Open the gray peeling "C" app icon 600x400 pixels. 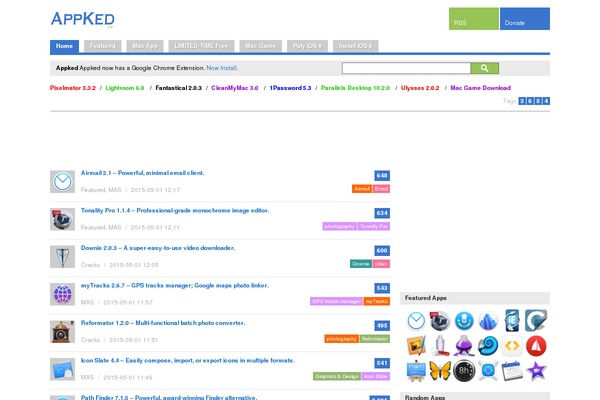pyautogui.click(x=536, y=321)
